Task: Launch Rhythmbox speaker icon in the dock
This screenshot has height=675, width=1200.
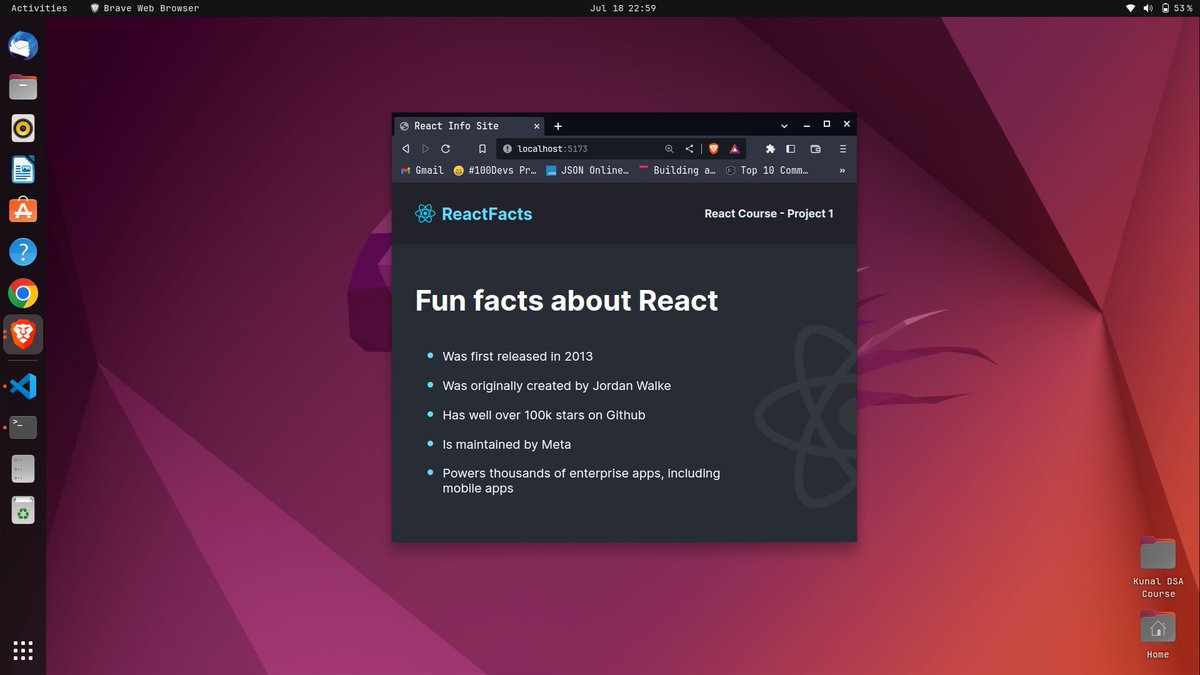Action: (23, 128)
